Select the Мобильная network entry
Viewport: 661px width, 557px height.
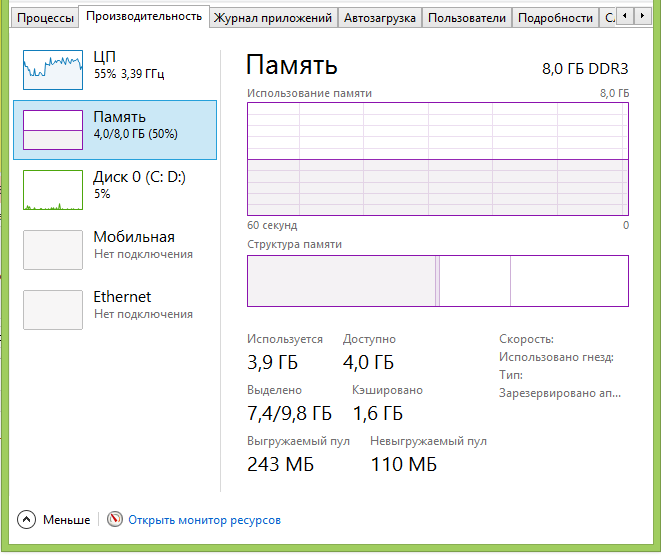pos(115,250)
